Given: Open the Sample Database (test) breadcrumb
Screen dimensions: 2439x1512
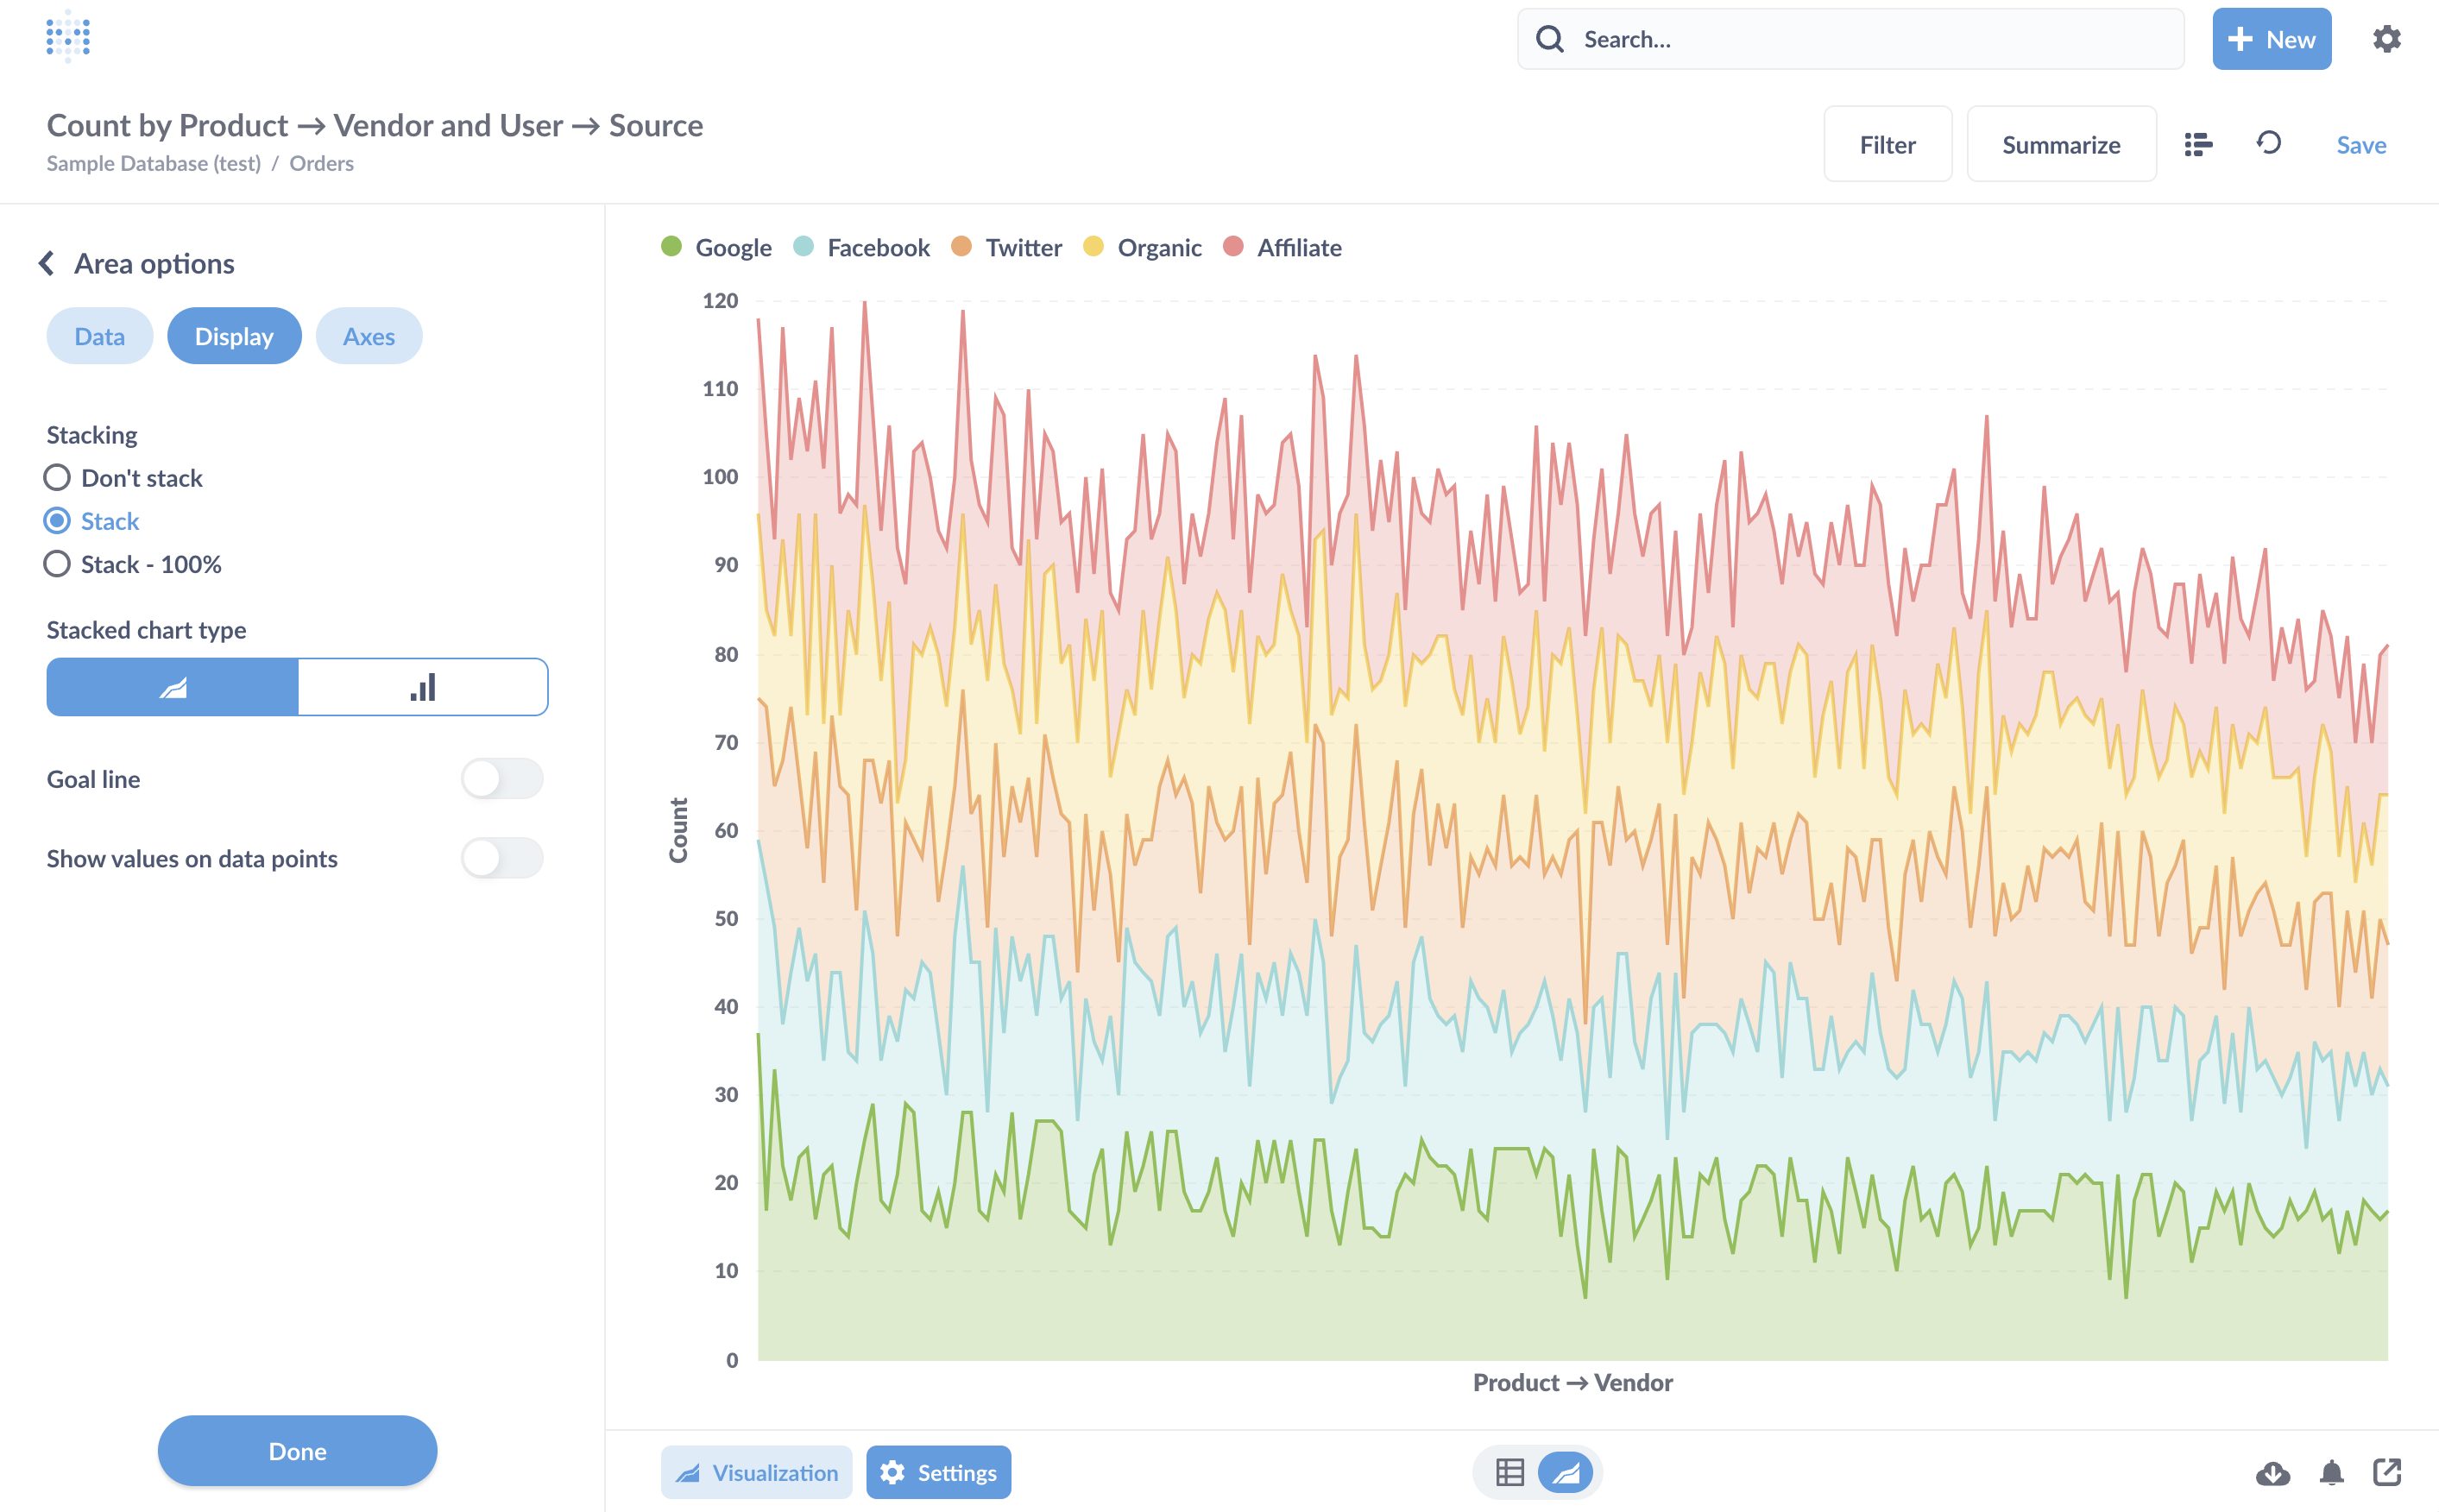Looking at the screenshot, I should [x=153, y=163].
